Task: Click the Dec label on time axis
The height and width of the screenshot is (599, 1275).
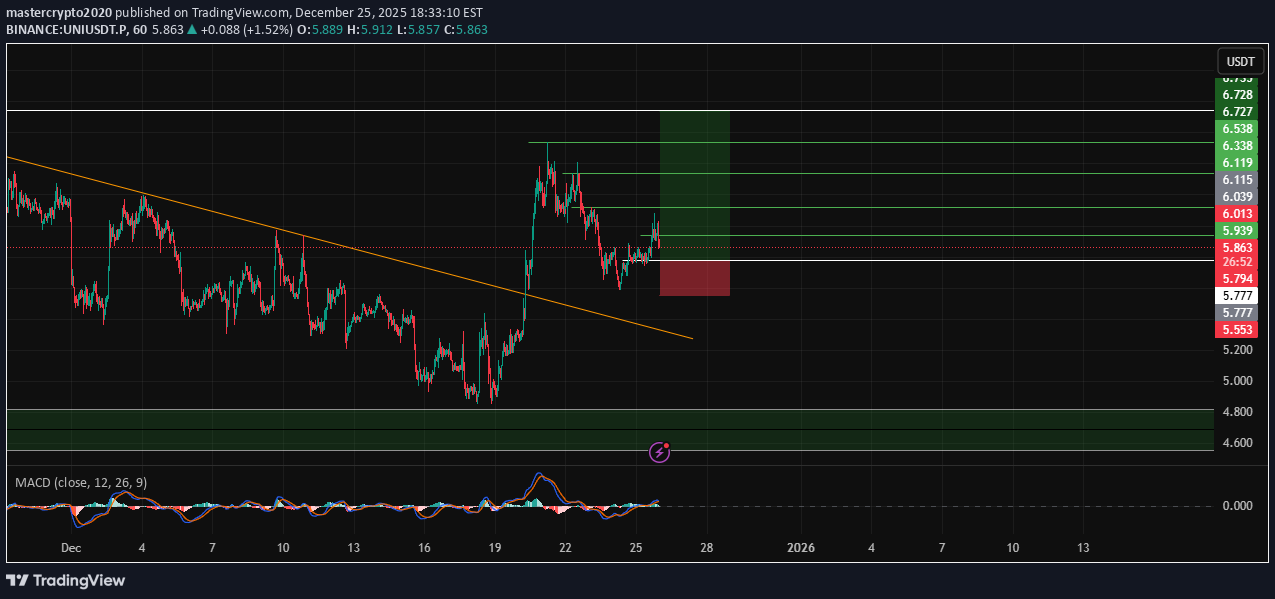Action: point(70,548)
